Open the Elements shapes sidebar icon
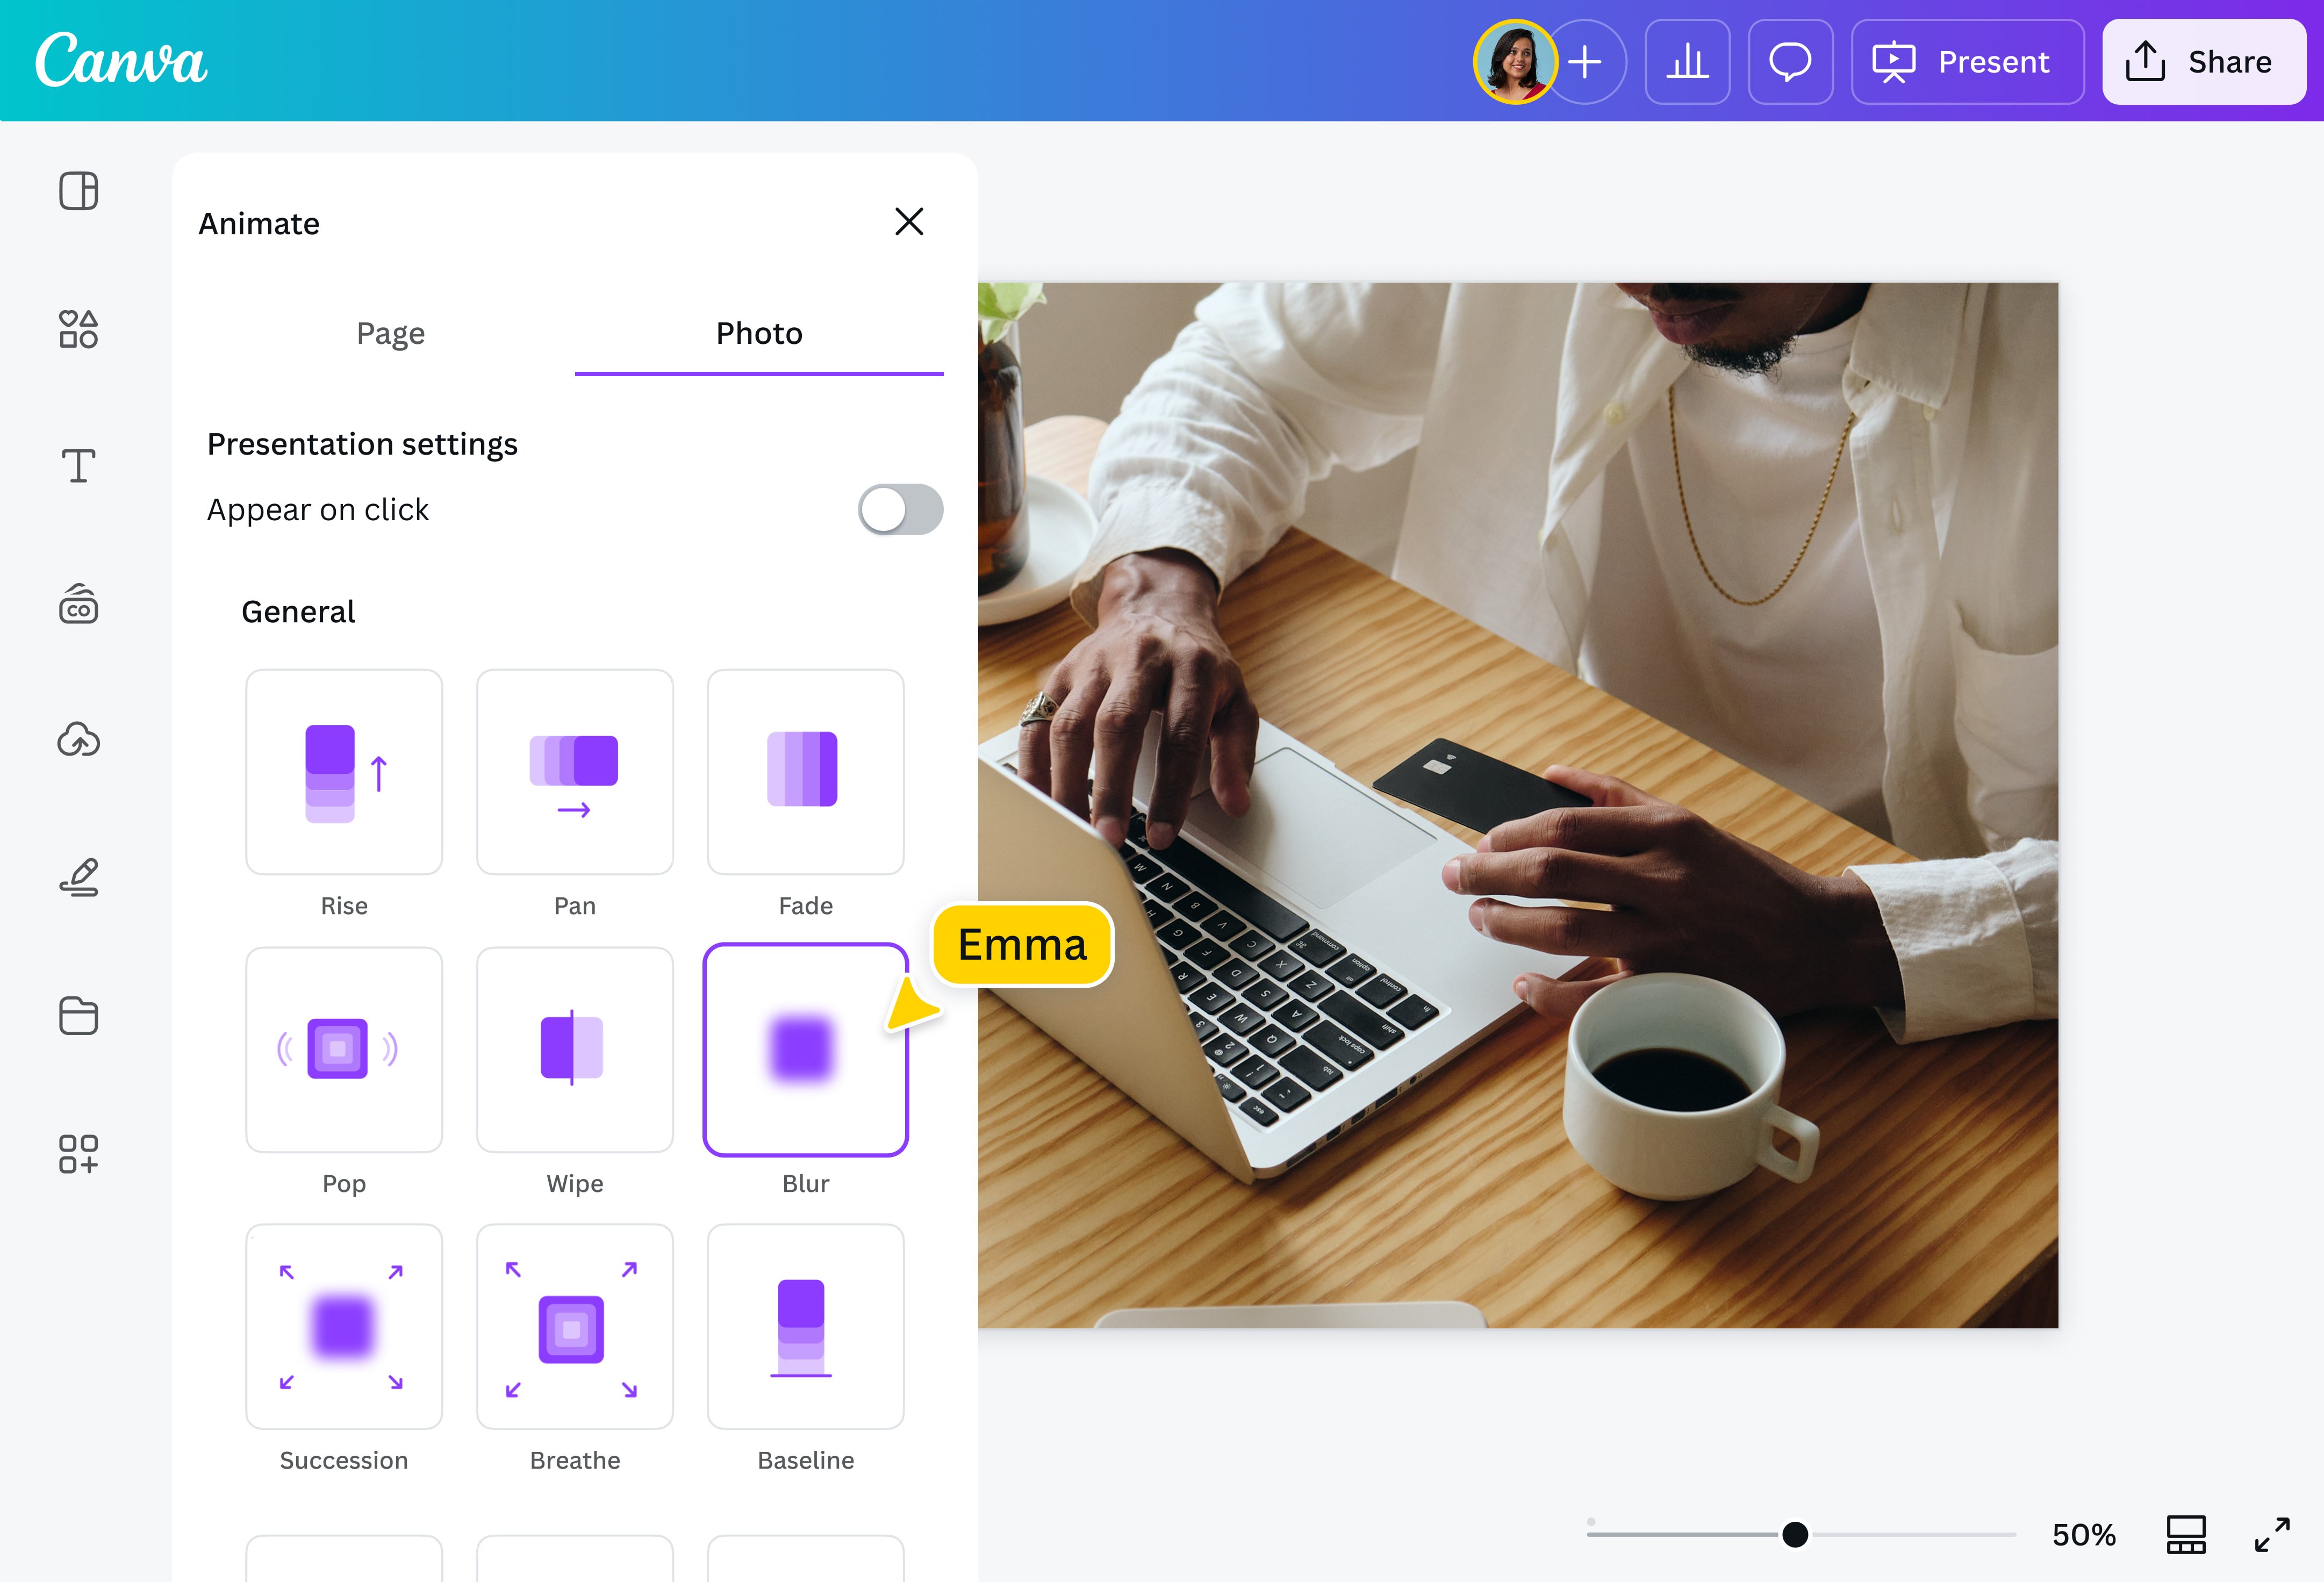2324x1582 pixels. pyautogui.click(x=78, y=328)
